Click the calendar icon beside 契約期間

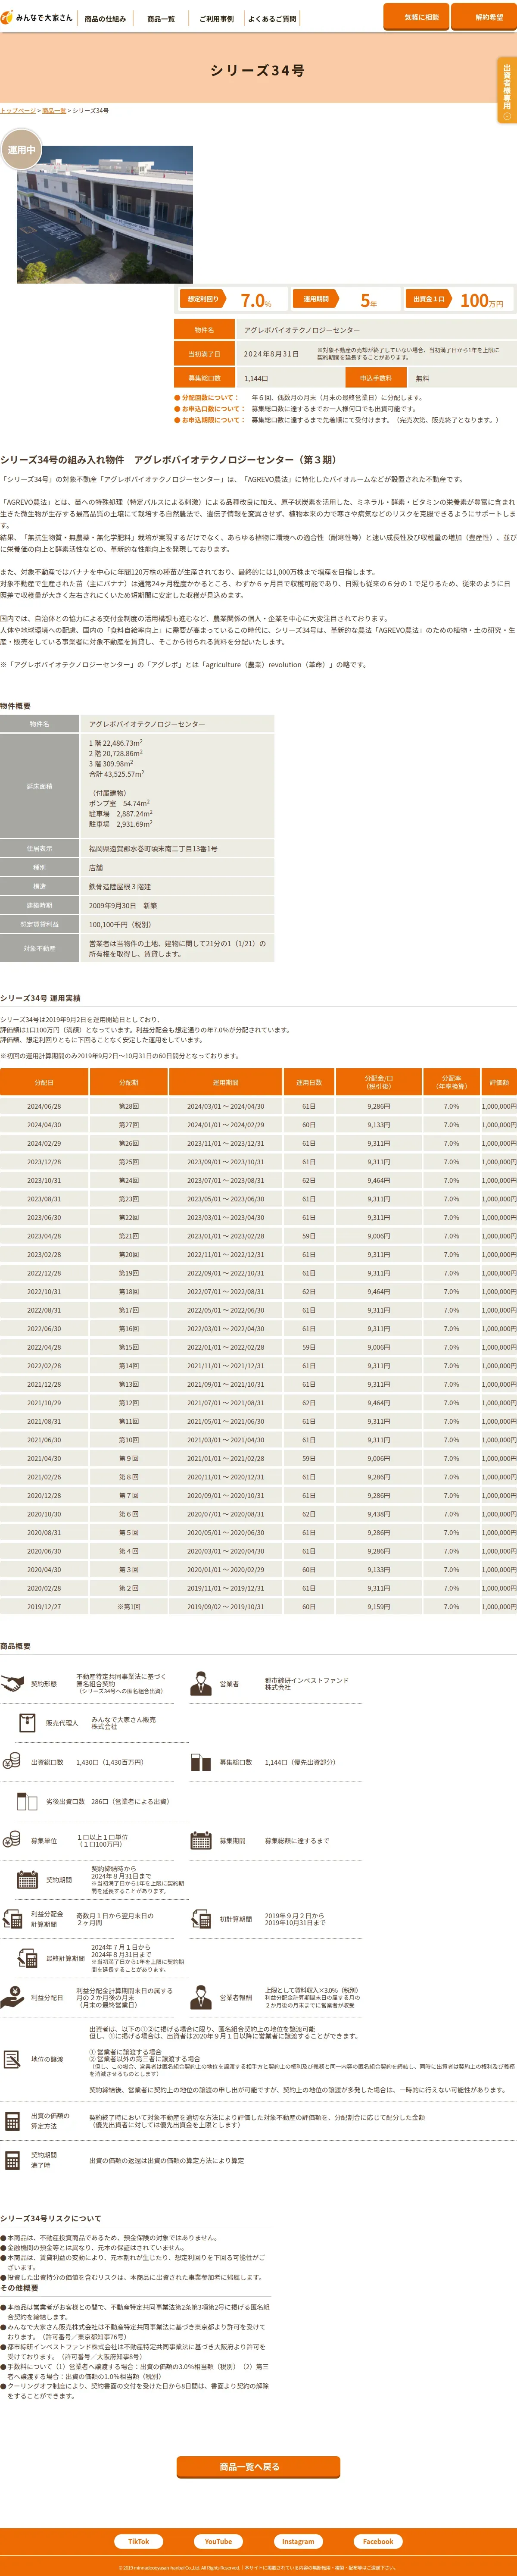27,1879
